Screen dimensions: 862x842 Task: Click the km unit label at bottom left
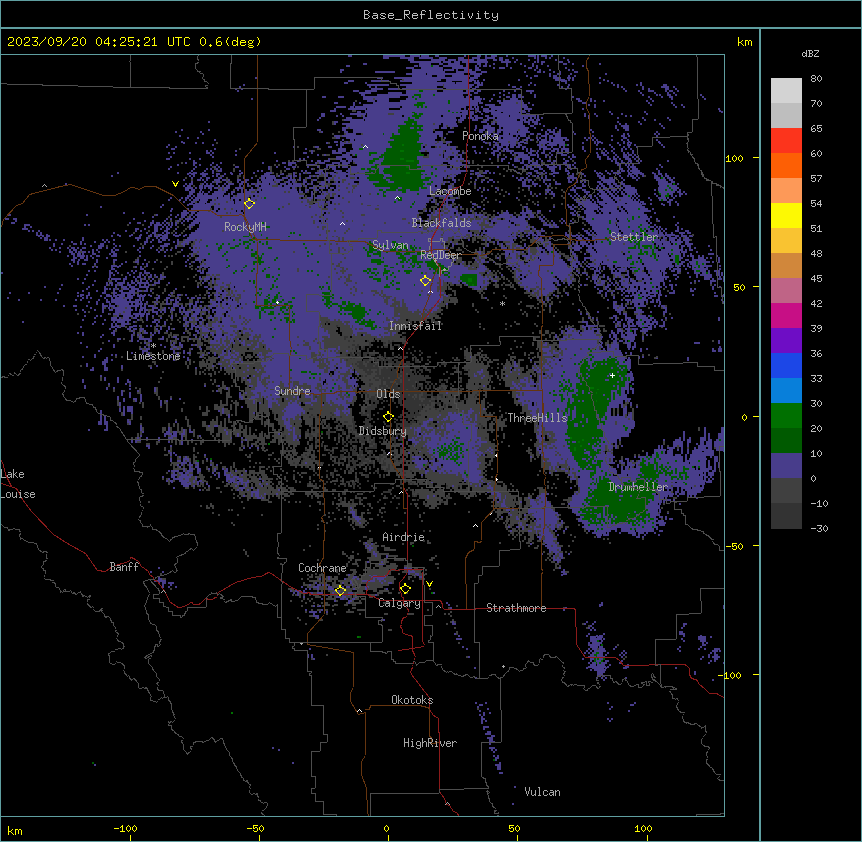(x=15, y=830)
